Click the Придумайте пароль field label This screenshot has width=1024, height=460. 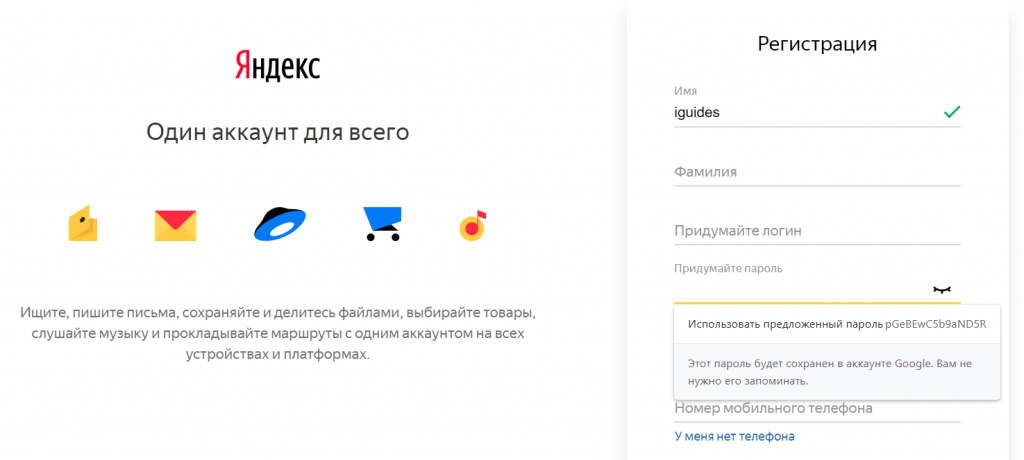coord(728,268)
